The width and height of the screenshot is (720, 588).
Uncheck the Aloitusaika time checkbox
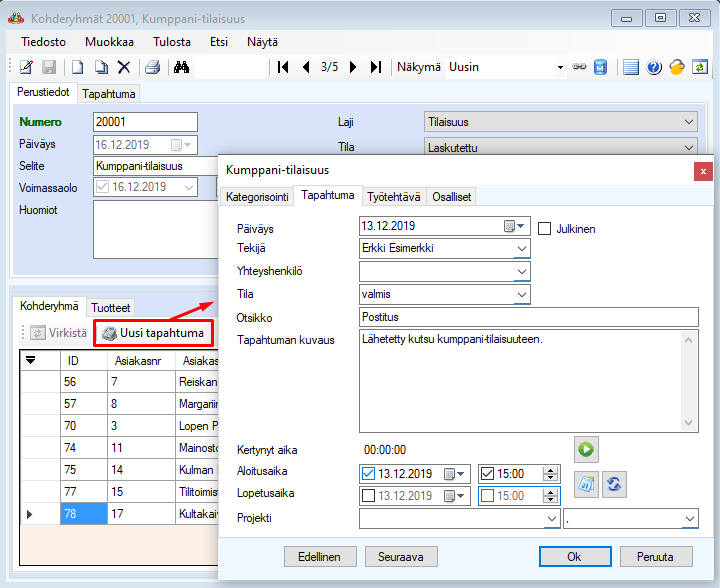pyautogui.click(x=487, y=474)
